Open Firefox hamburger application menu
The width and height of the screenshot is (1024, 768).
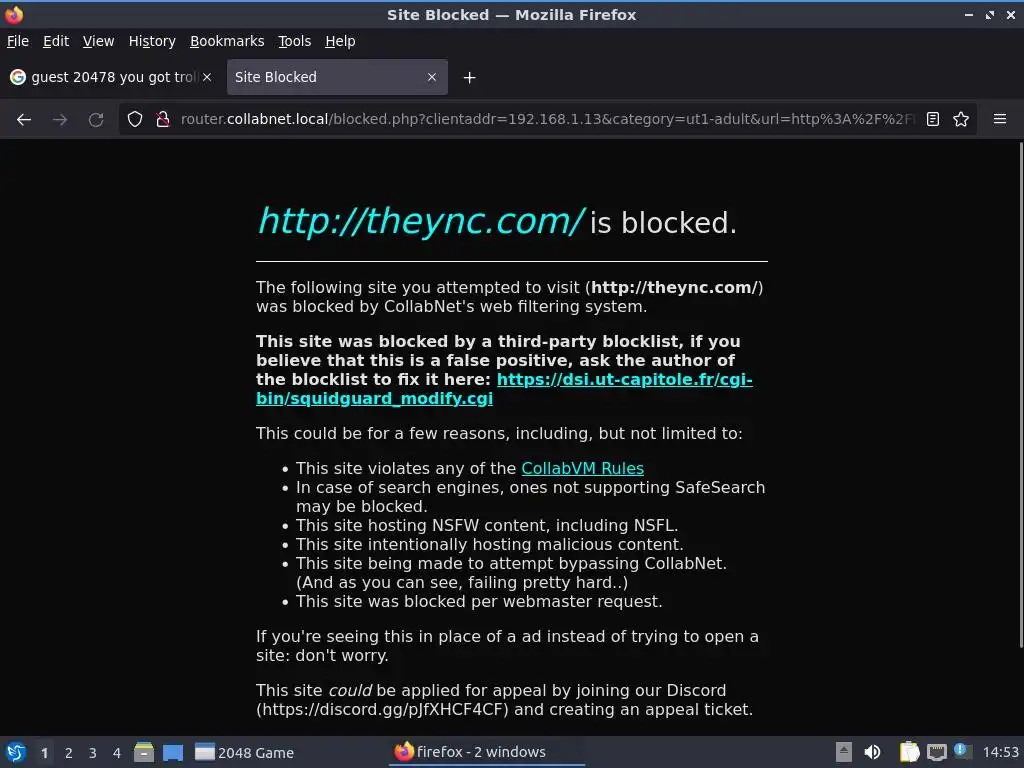pos(1000,119)
